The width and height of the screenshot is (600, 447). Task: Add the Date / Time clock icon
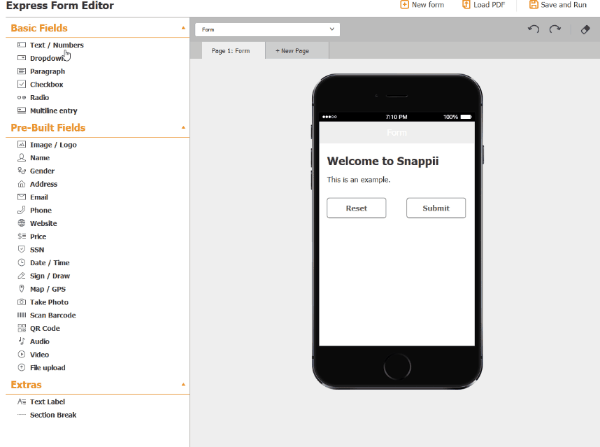(21, 263)
